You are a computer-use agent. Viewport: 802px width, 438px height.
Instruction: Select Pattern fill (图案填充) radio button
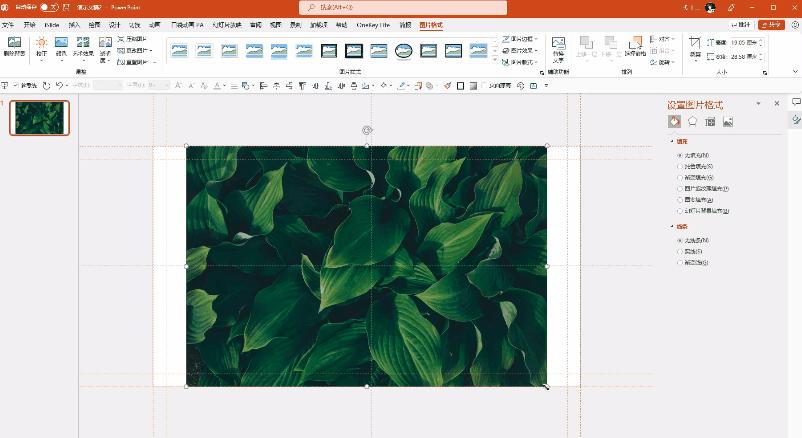coord(680,200)
